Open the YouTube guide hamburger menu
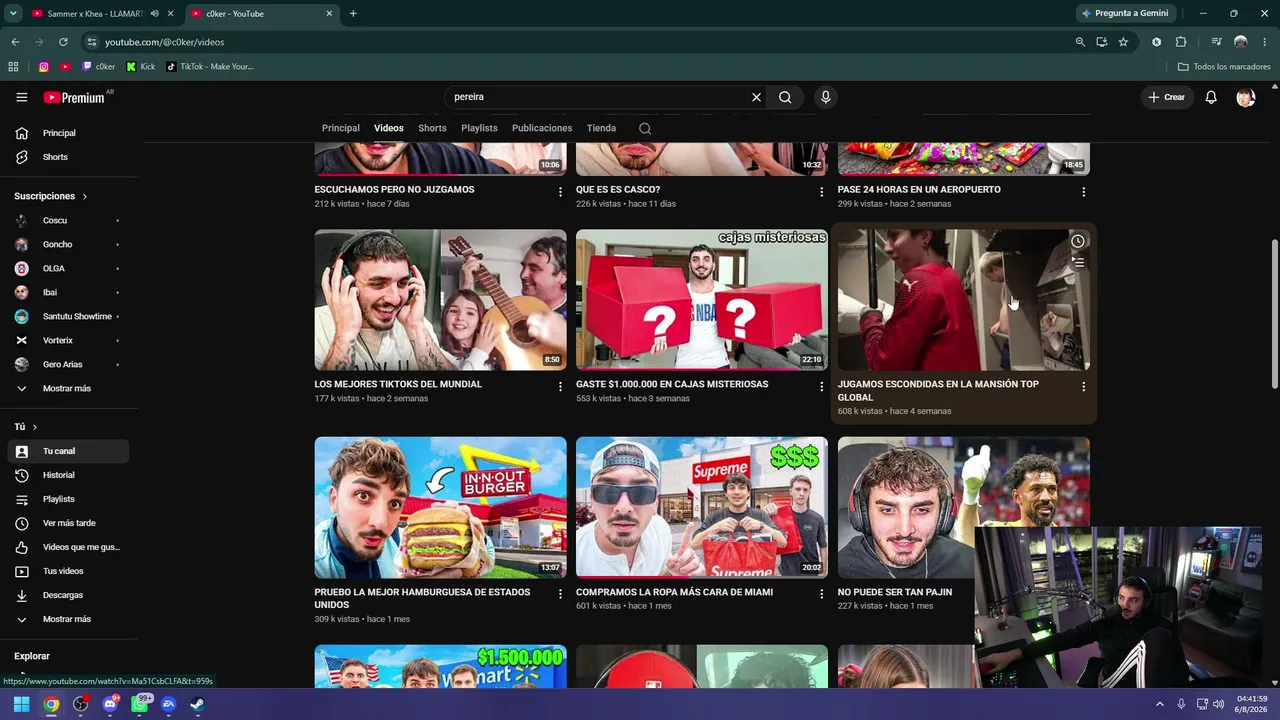 click(21, 97)
